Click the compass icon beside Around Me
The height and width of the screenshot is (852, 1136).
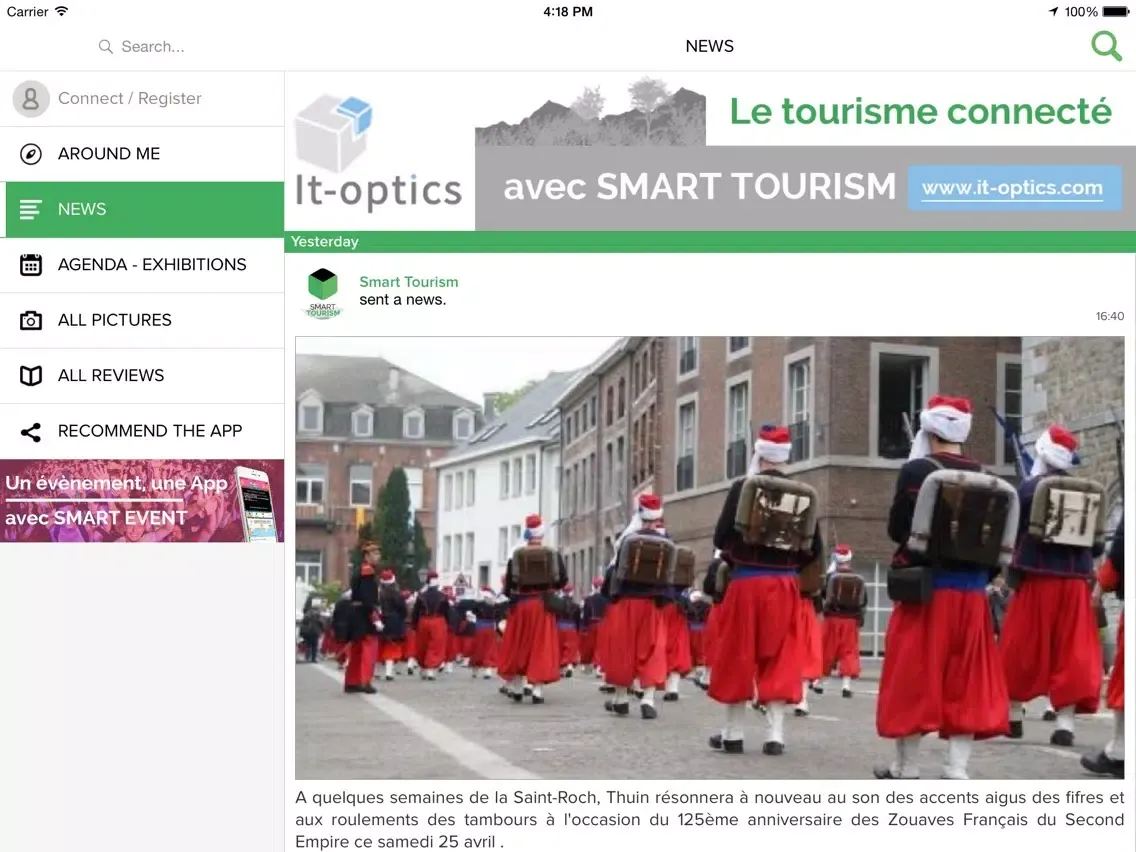(30, 154)
